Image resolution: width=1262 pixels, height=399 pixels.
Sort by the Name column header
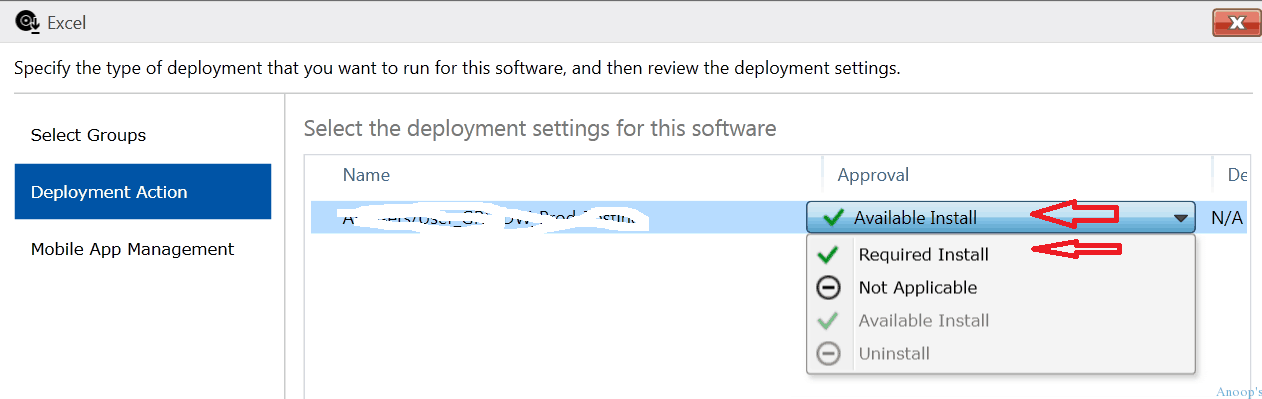366,175
